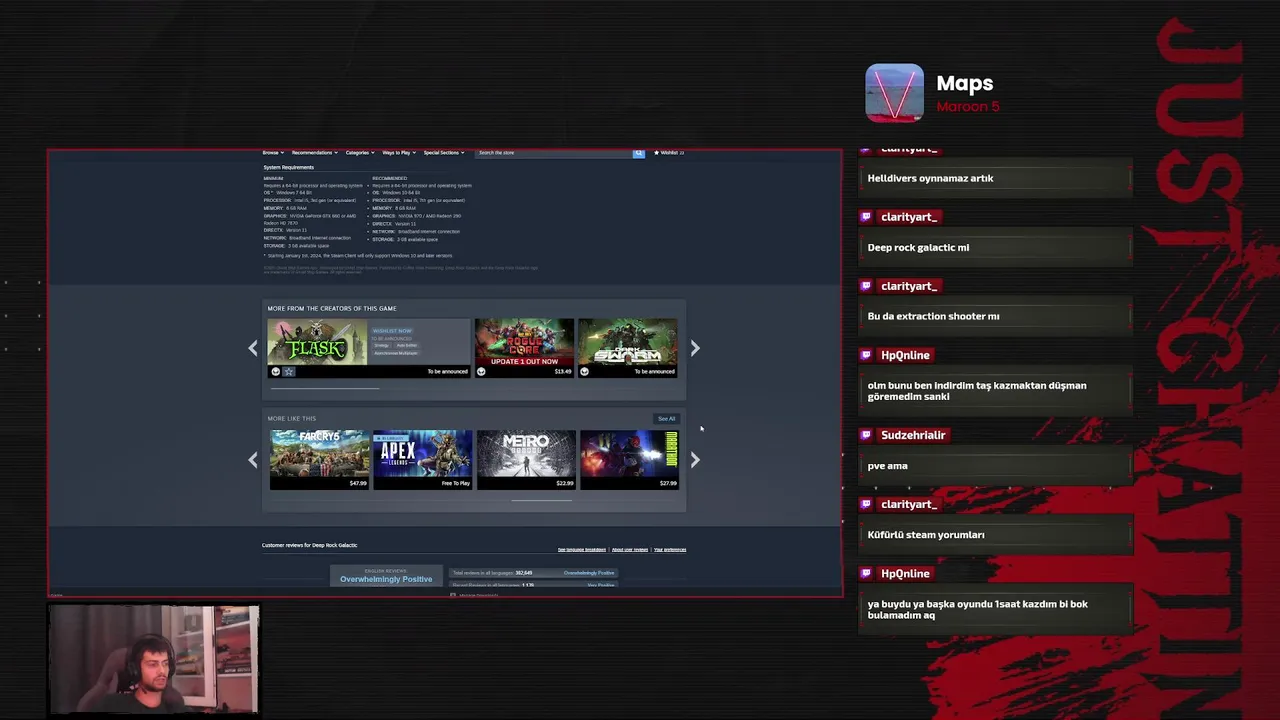Click the $22.99 price on Metro
This screenshot has height=720, width=1280.
point(565,484)
